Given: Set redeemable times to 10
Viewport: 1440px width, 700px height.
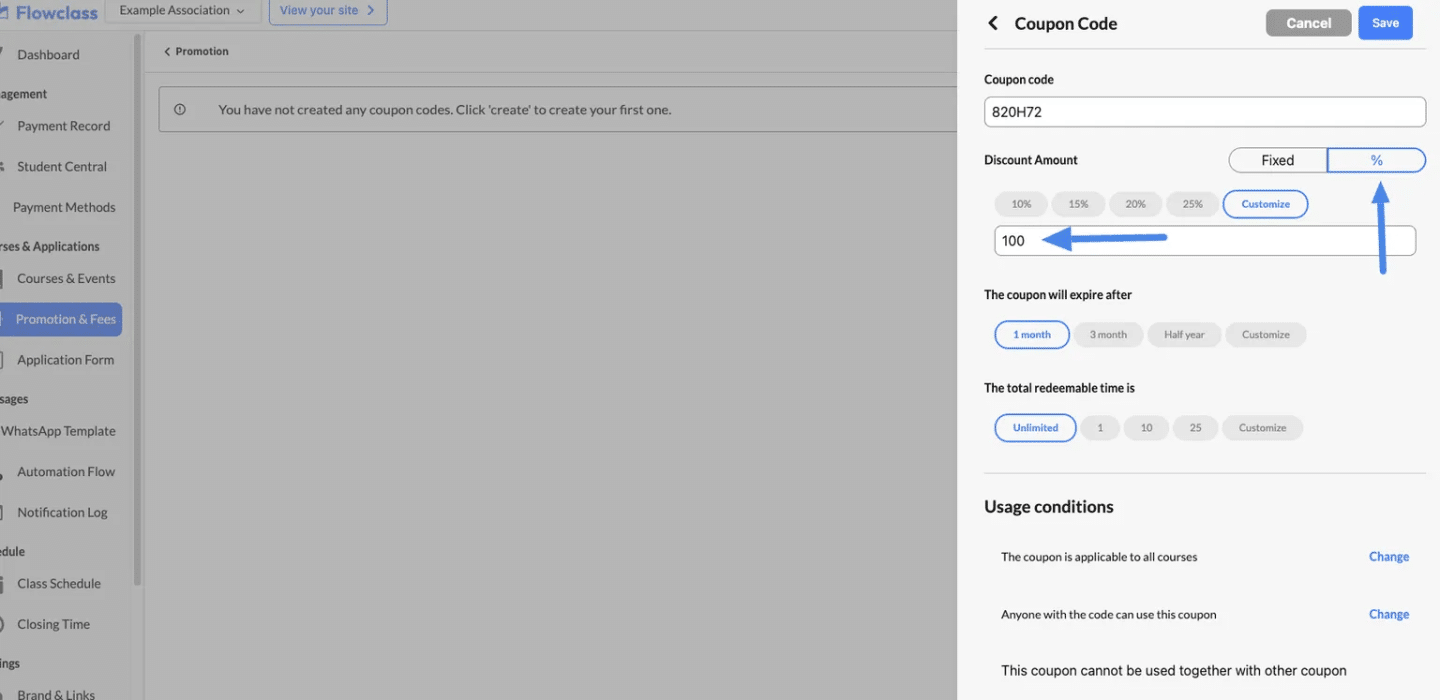Looking at the screenshot, I should [1146, 428].
